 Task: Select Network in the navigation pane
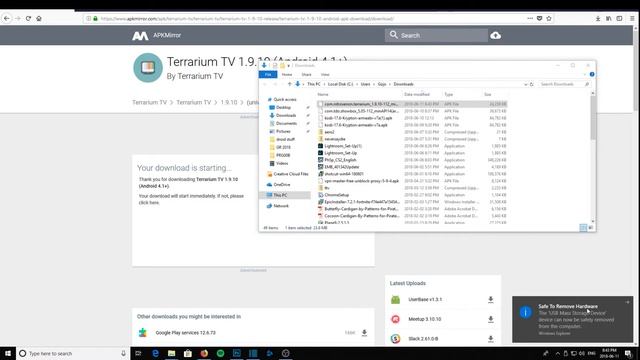(x=281, y=206)
